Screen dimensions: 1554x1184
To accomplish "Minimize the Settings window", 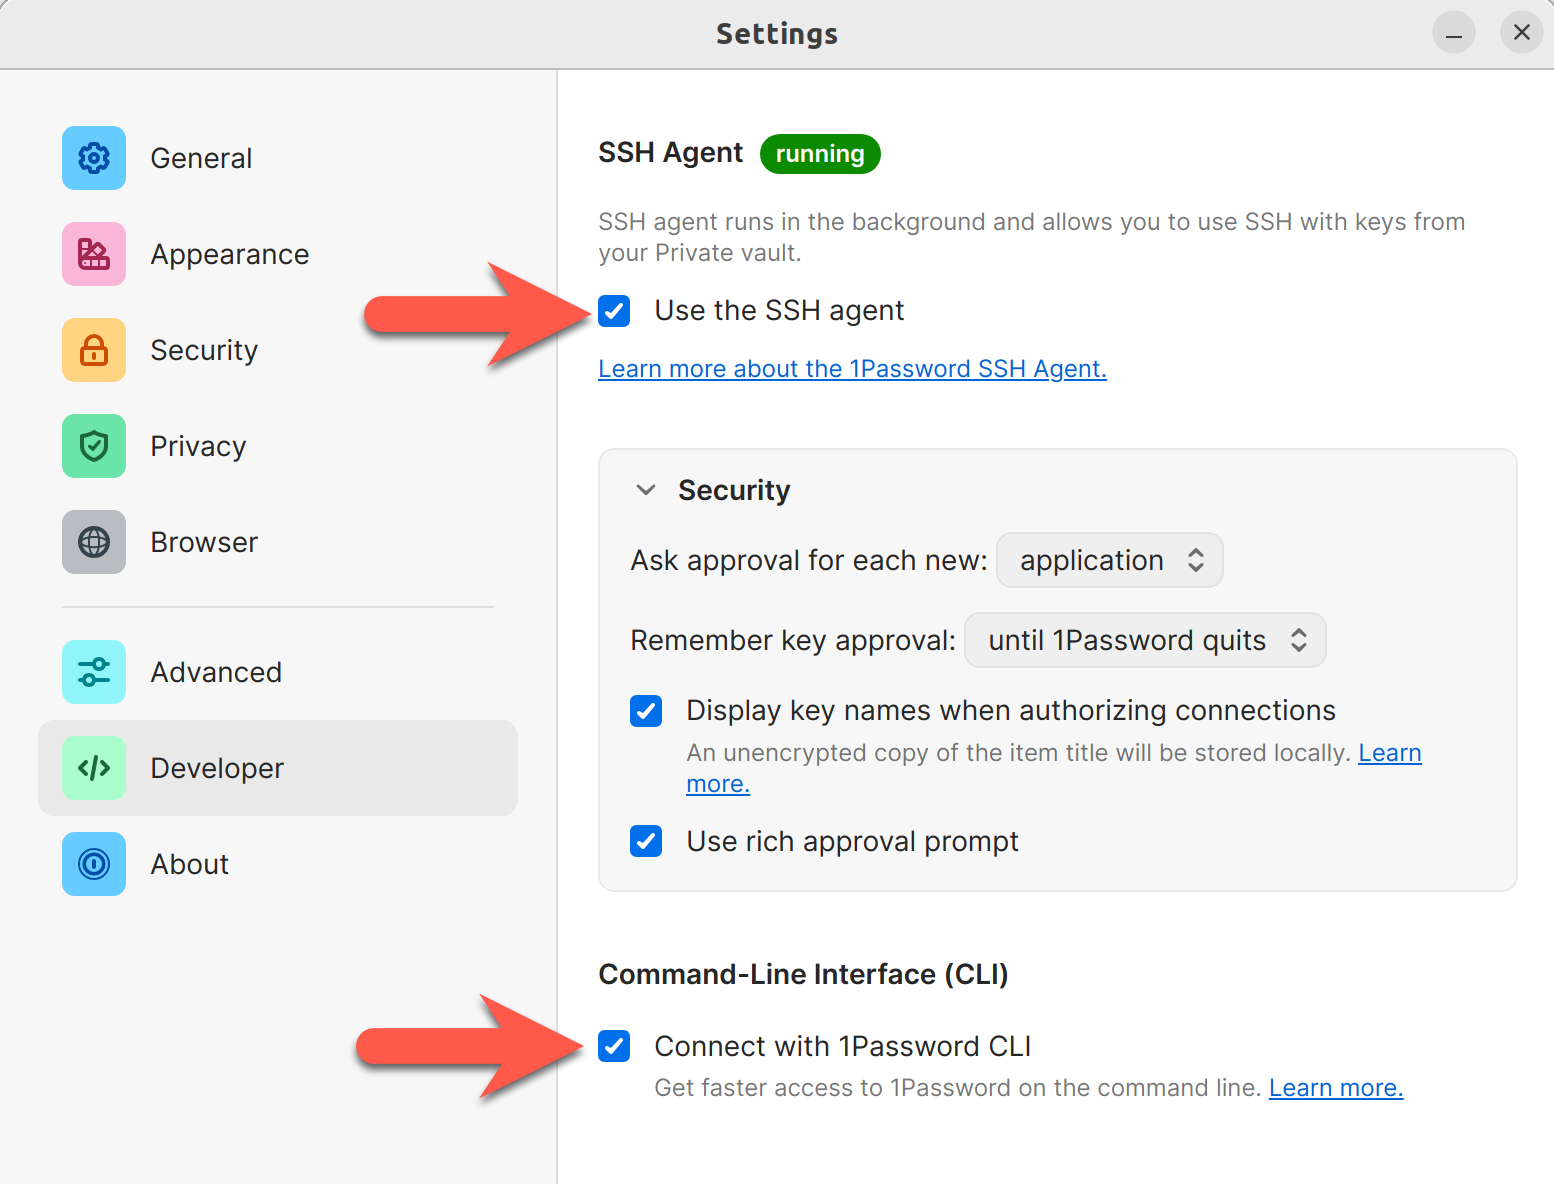I will point(1454,33).
